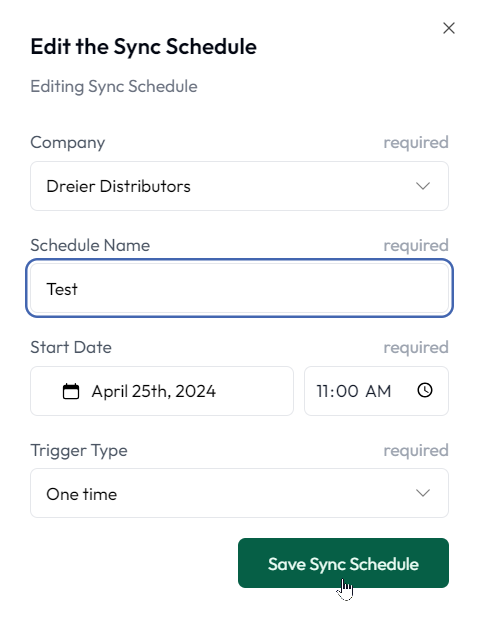The image size is (478, 620).
Task: Open the One time trigger selector
Action: click(x=239, y=493)
